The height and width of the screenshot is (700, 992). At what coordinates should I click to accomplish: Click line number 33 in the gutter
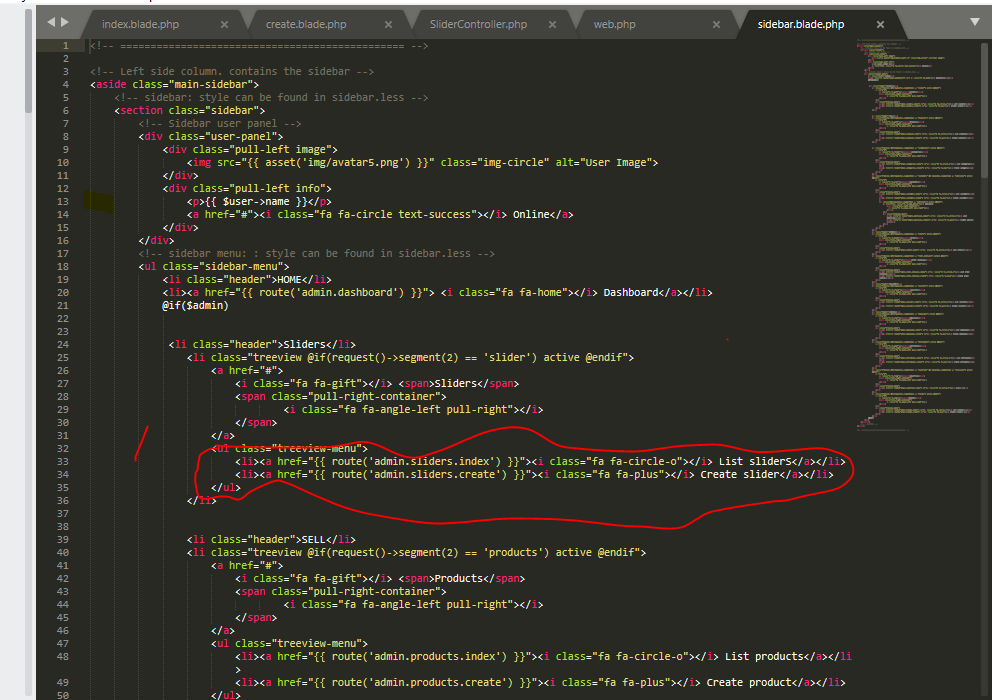coord(62,460)
